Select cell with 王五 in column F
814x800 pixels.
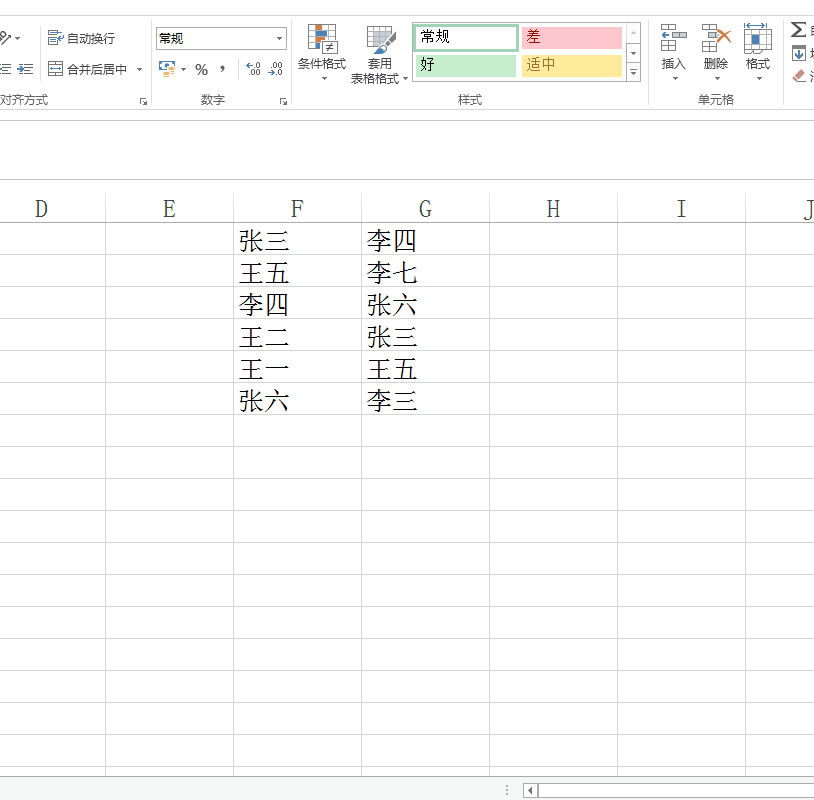[297, 271]
